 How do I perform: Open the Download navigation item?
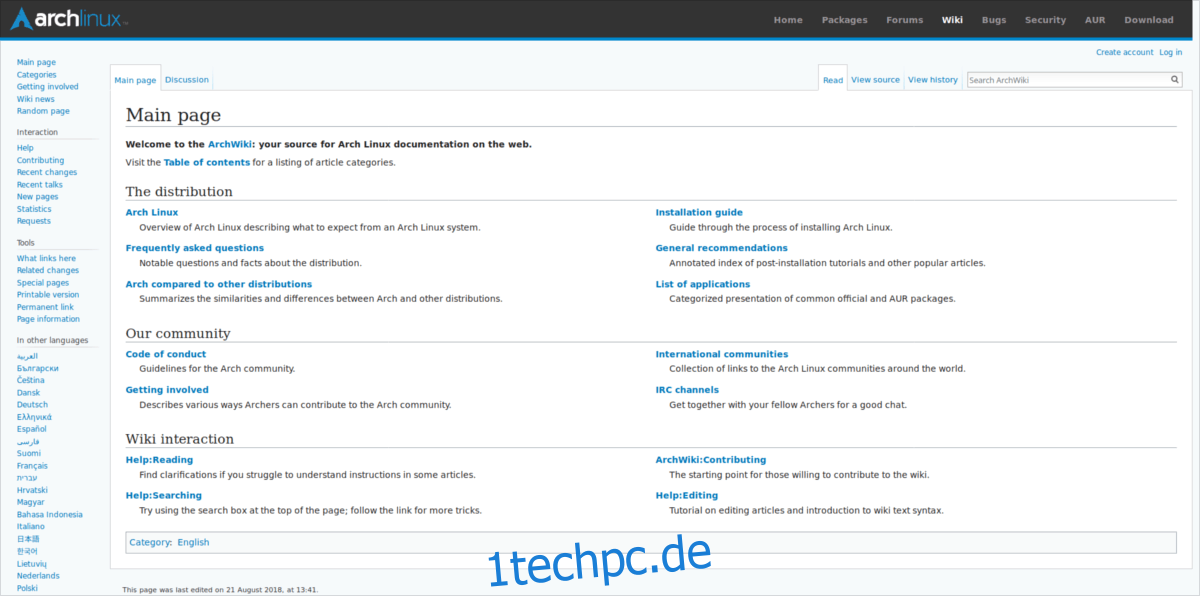coord(1149,20)
